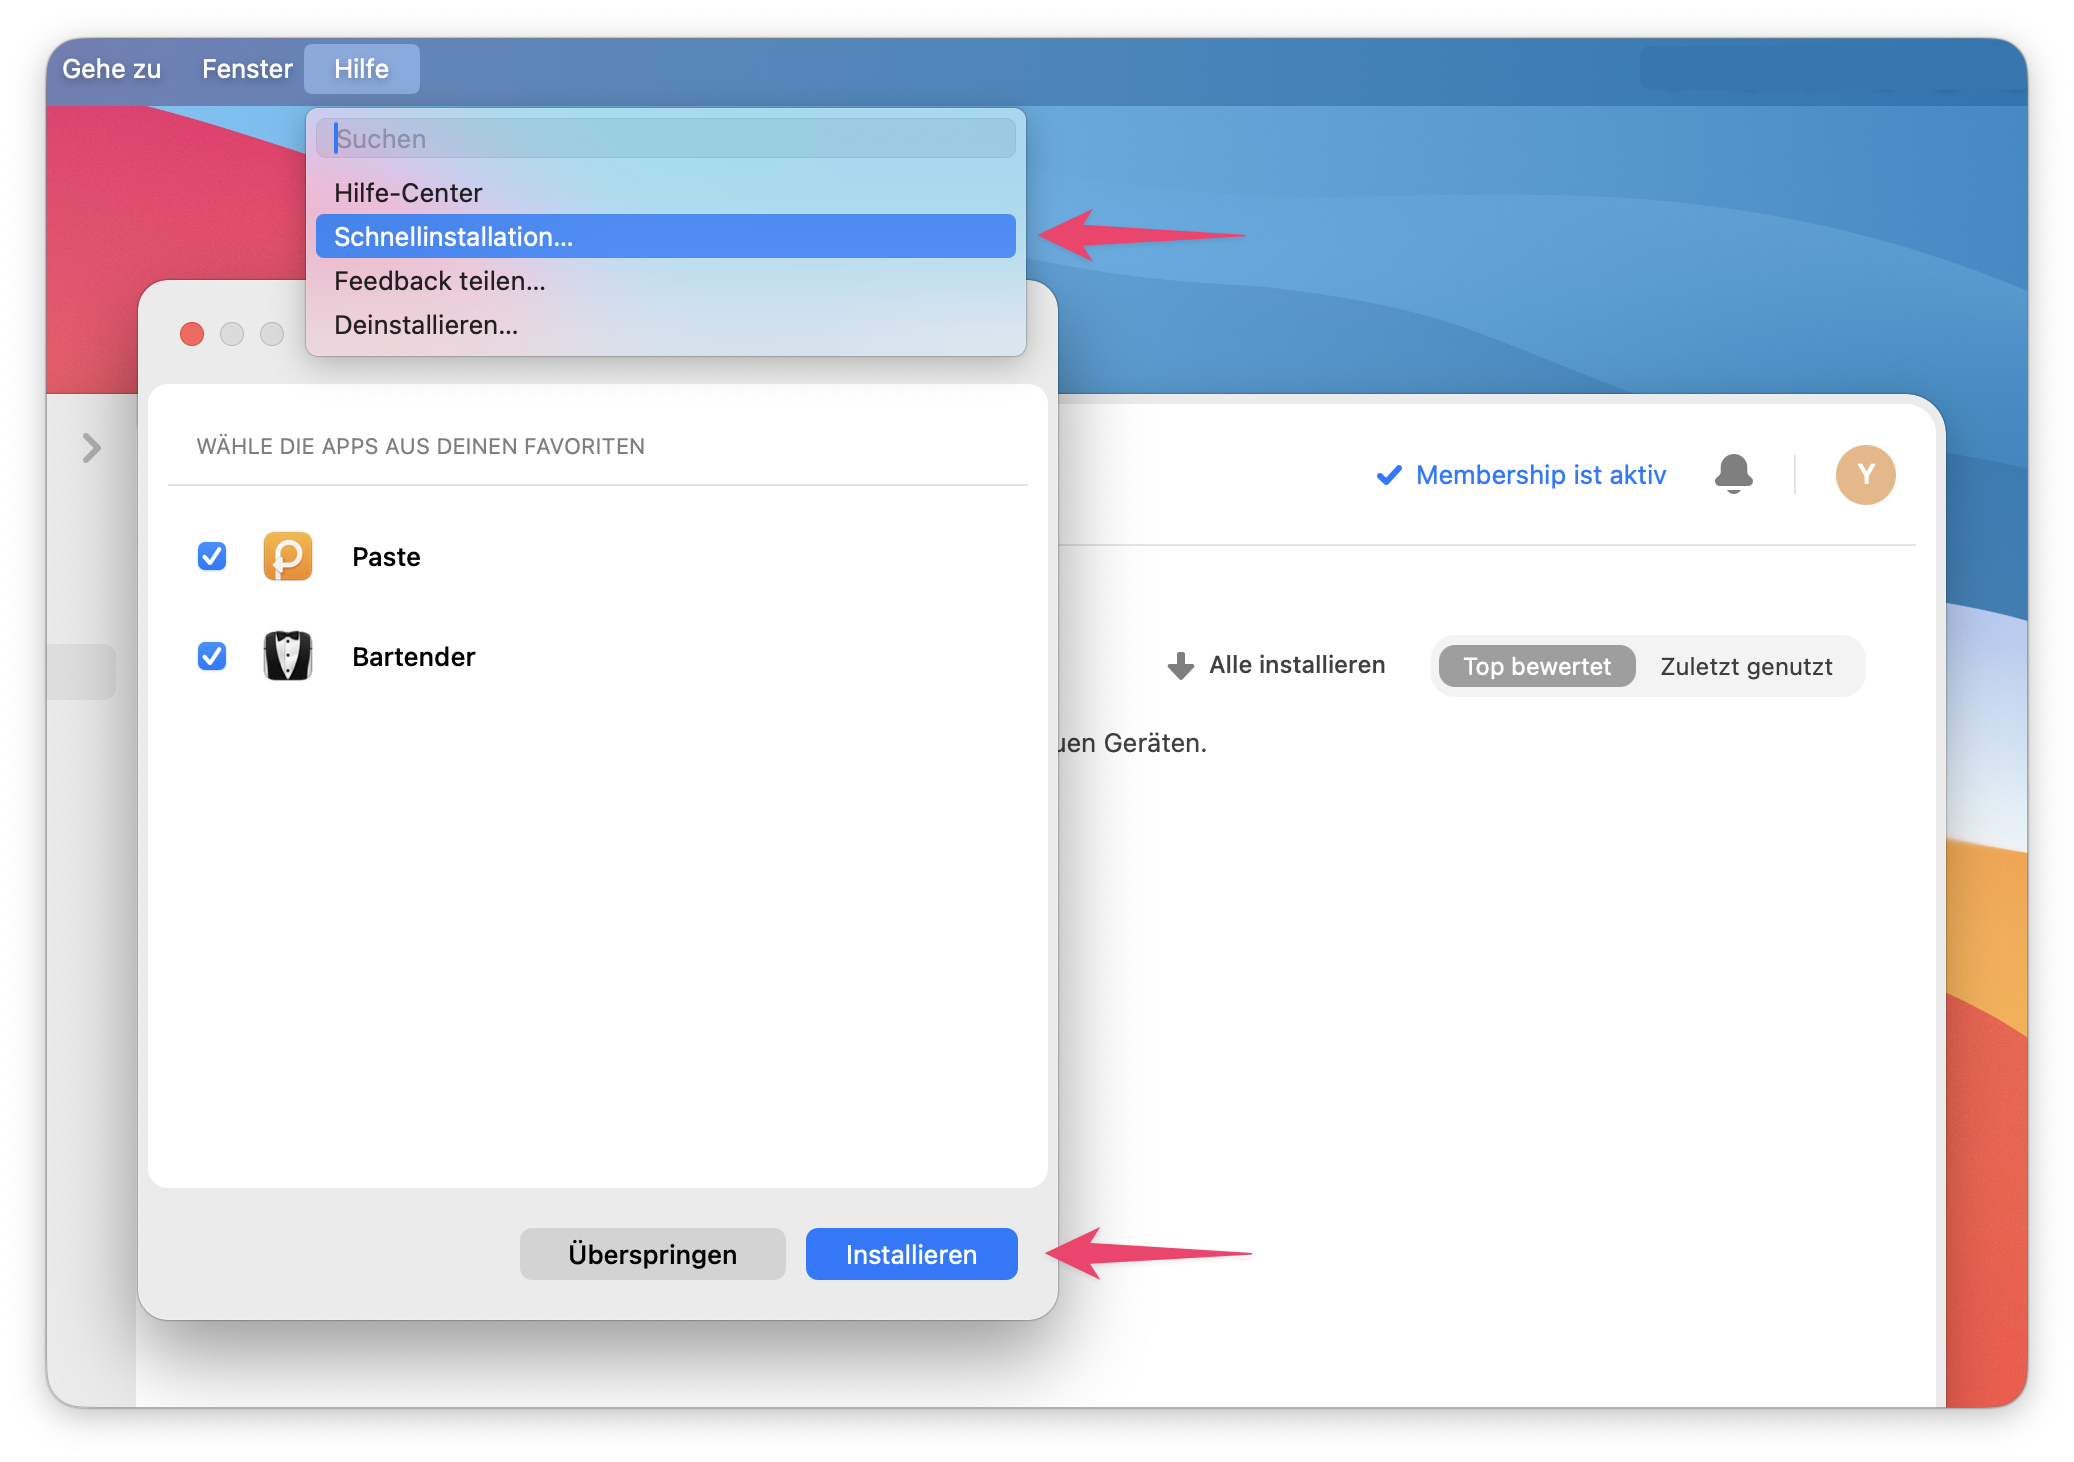Choose Deinstallieren… from the menu

point(666,325)
